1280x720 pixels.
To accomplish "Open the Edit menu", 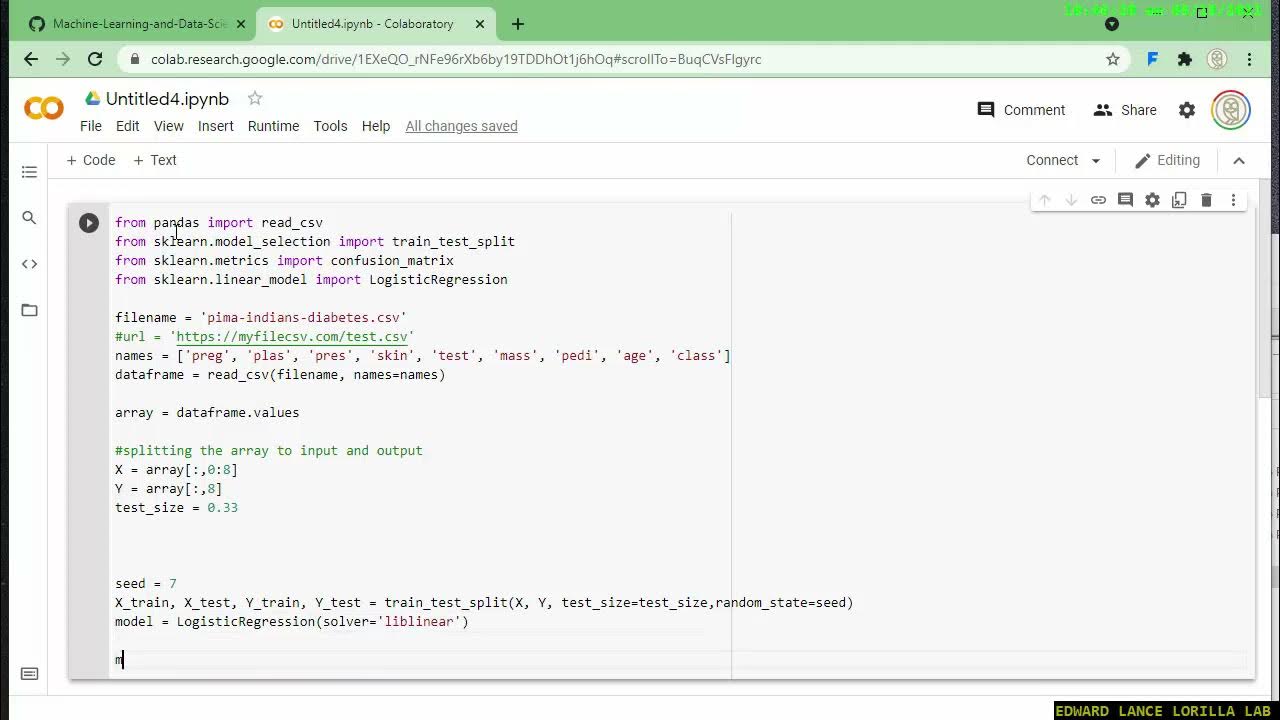I will point(127,126).
